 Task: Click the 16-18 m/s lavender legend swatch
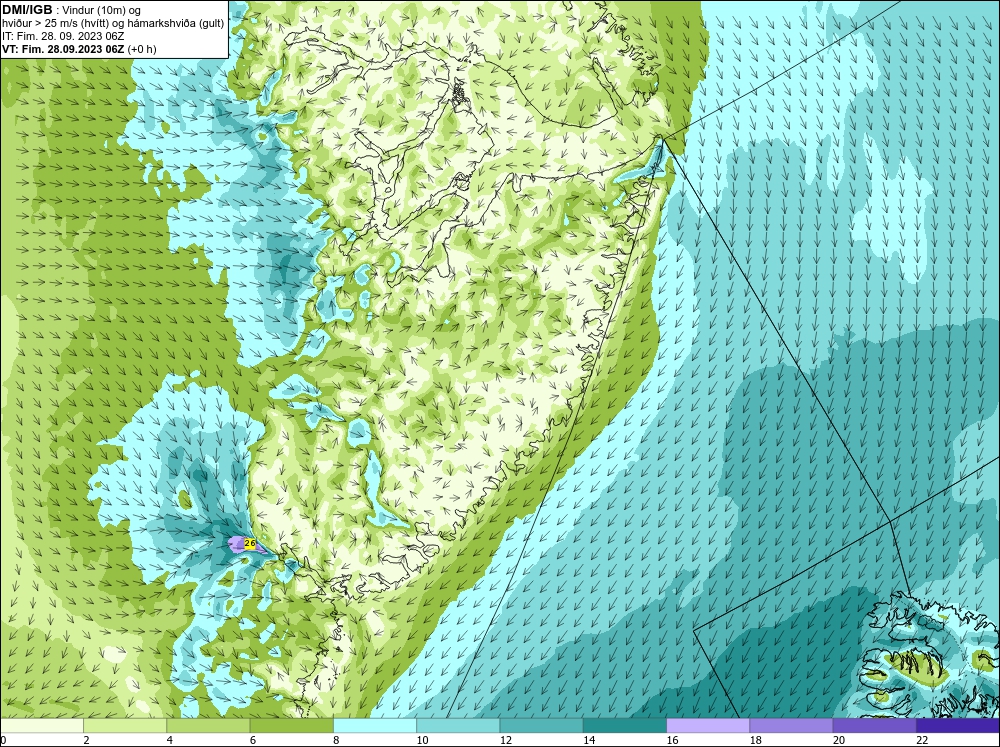[x=708, y=726]
